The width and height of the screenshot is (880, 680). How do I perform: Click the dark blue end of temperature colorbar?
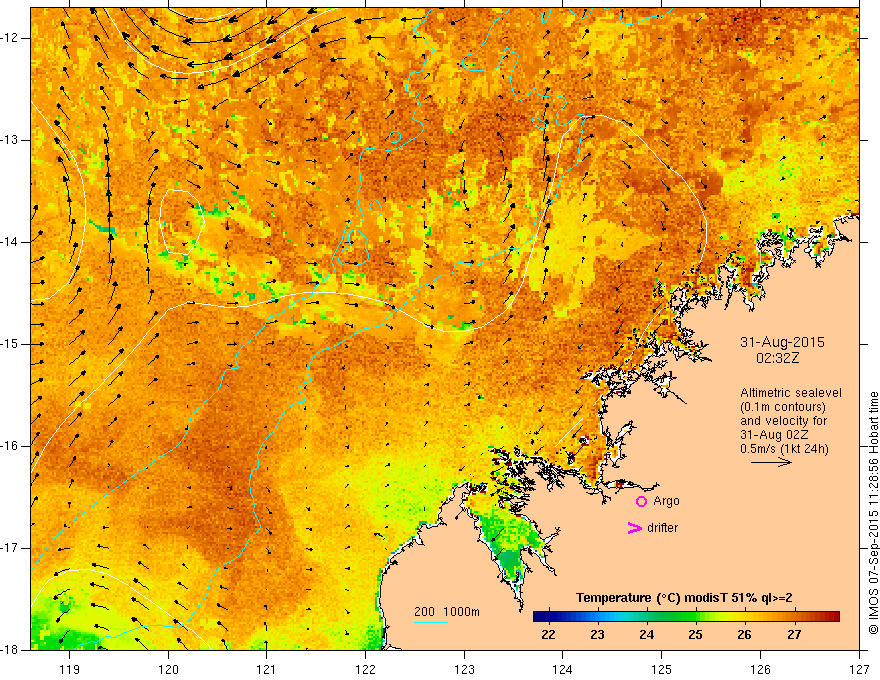[540, 616]
